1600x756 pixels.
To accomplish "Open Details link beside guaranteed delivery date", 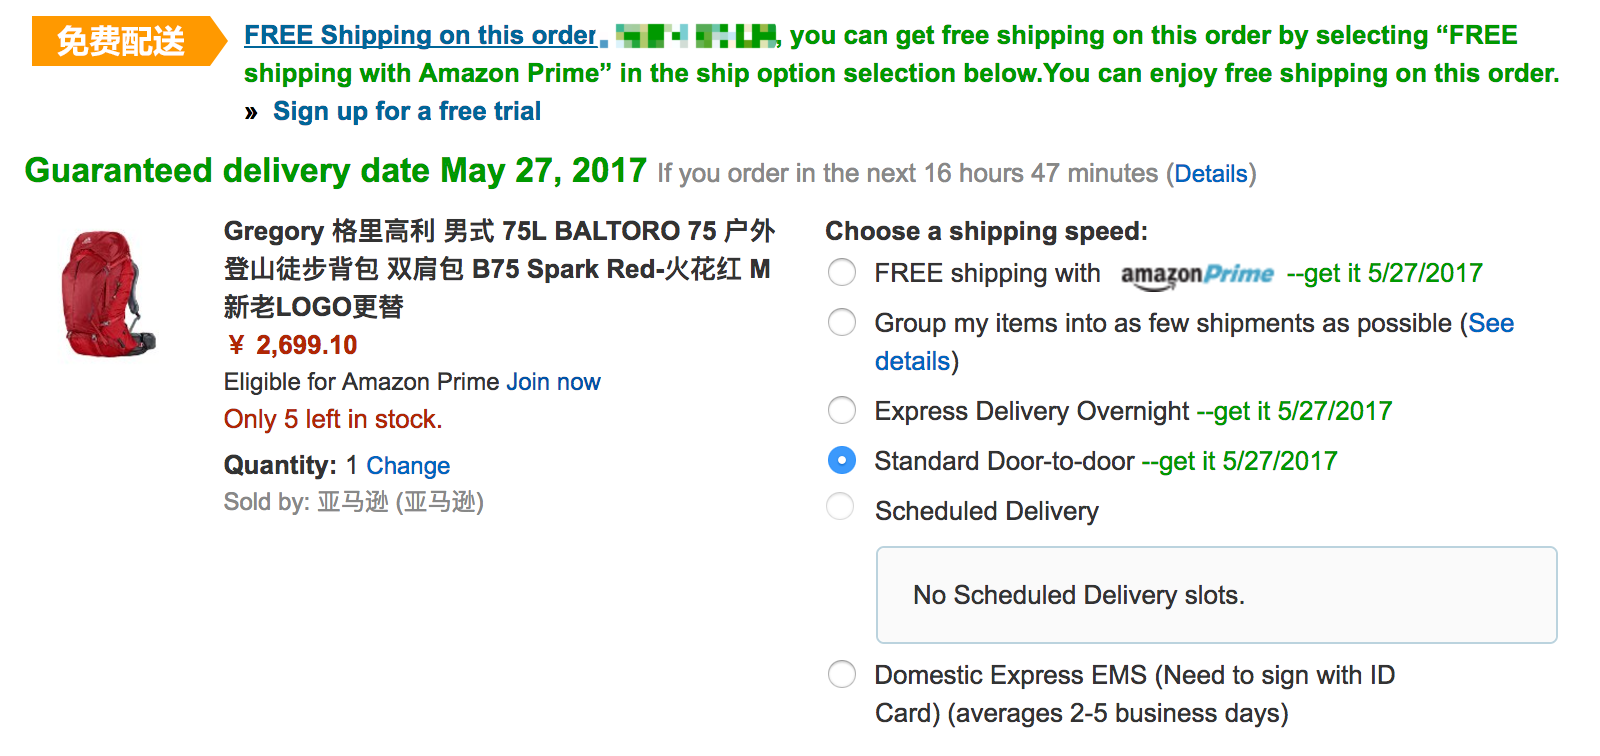I will [x=1210, y=174].
